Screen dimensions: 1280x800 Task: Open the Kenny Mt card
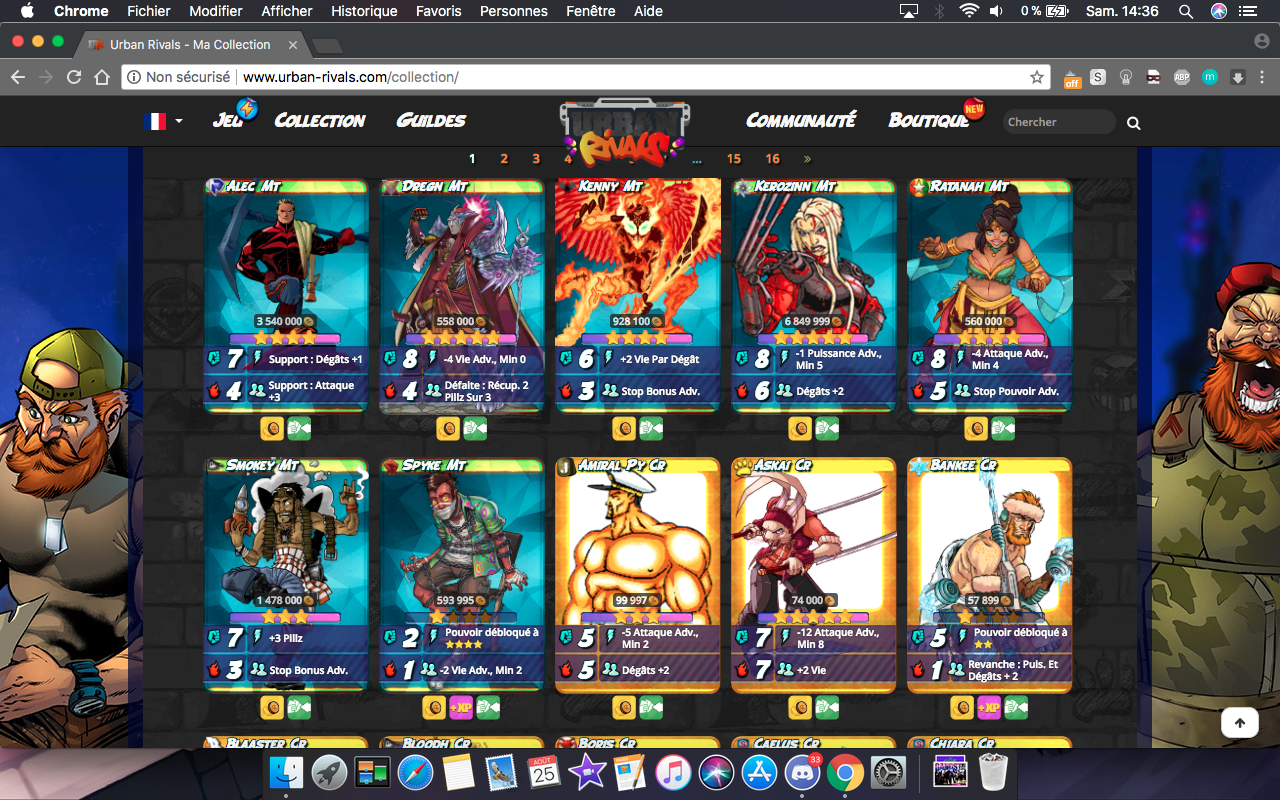[638, 295]
